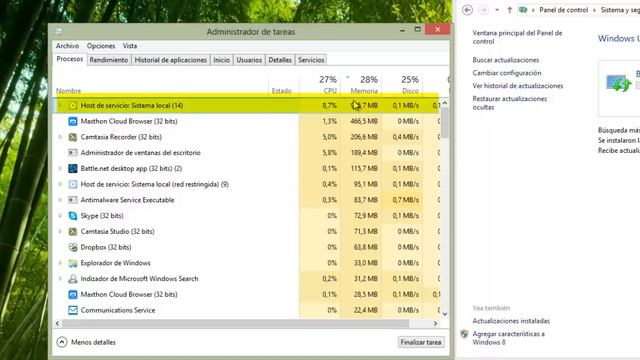
Task: Sort processes by Memoria column header
Action: [x=361, y=84]
